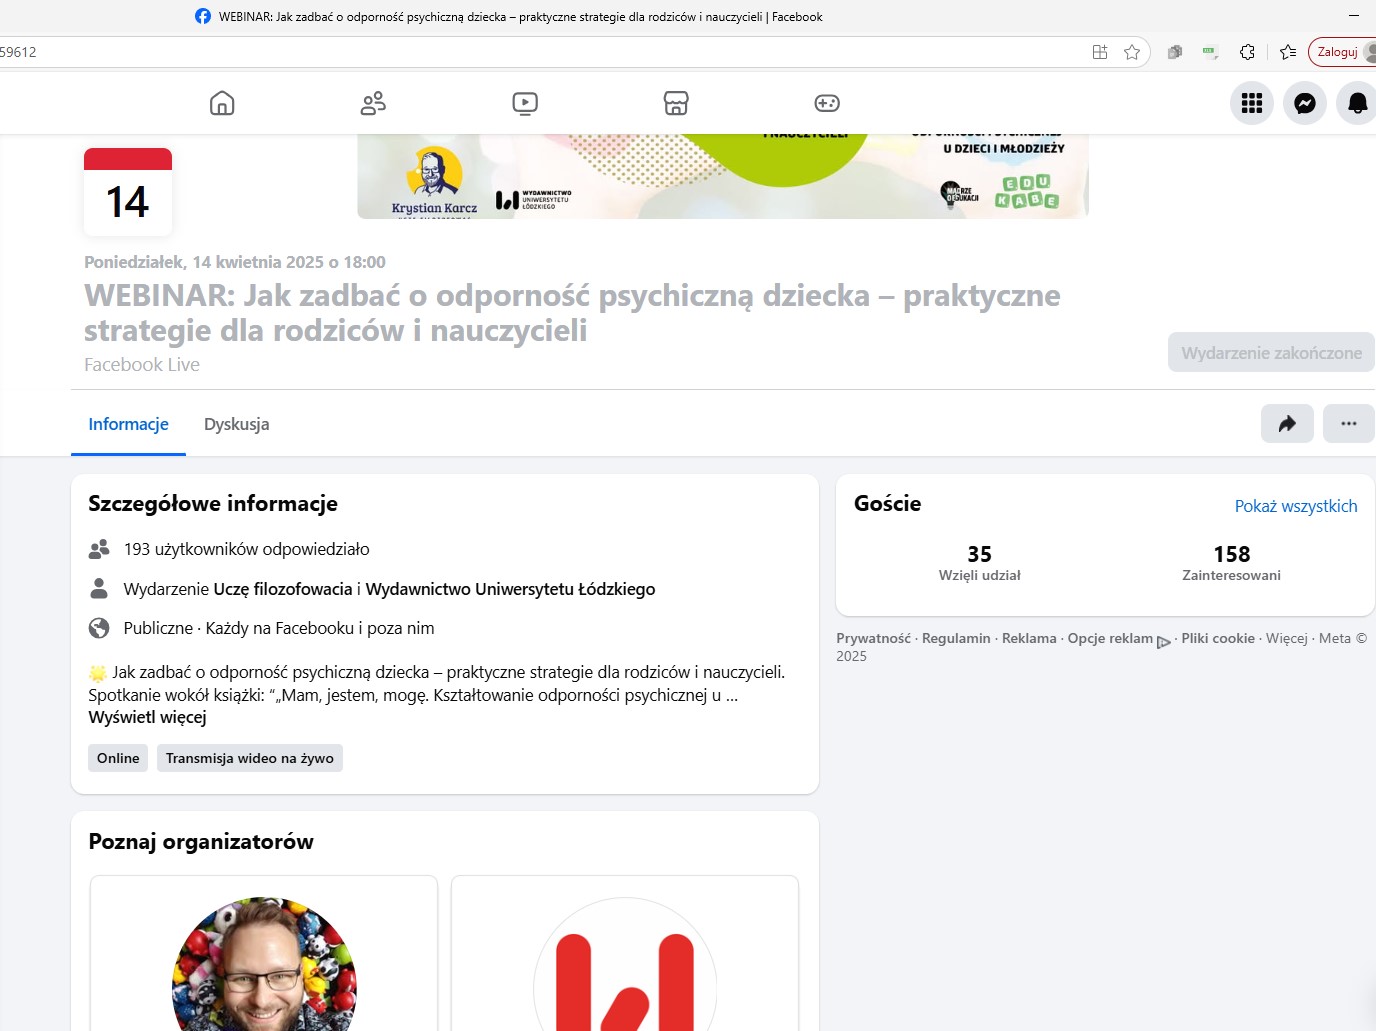Click the Facebook favicon in the tab title

tap(203, 16)
